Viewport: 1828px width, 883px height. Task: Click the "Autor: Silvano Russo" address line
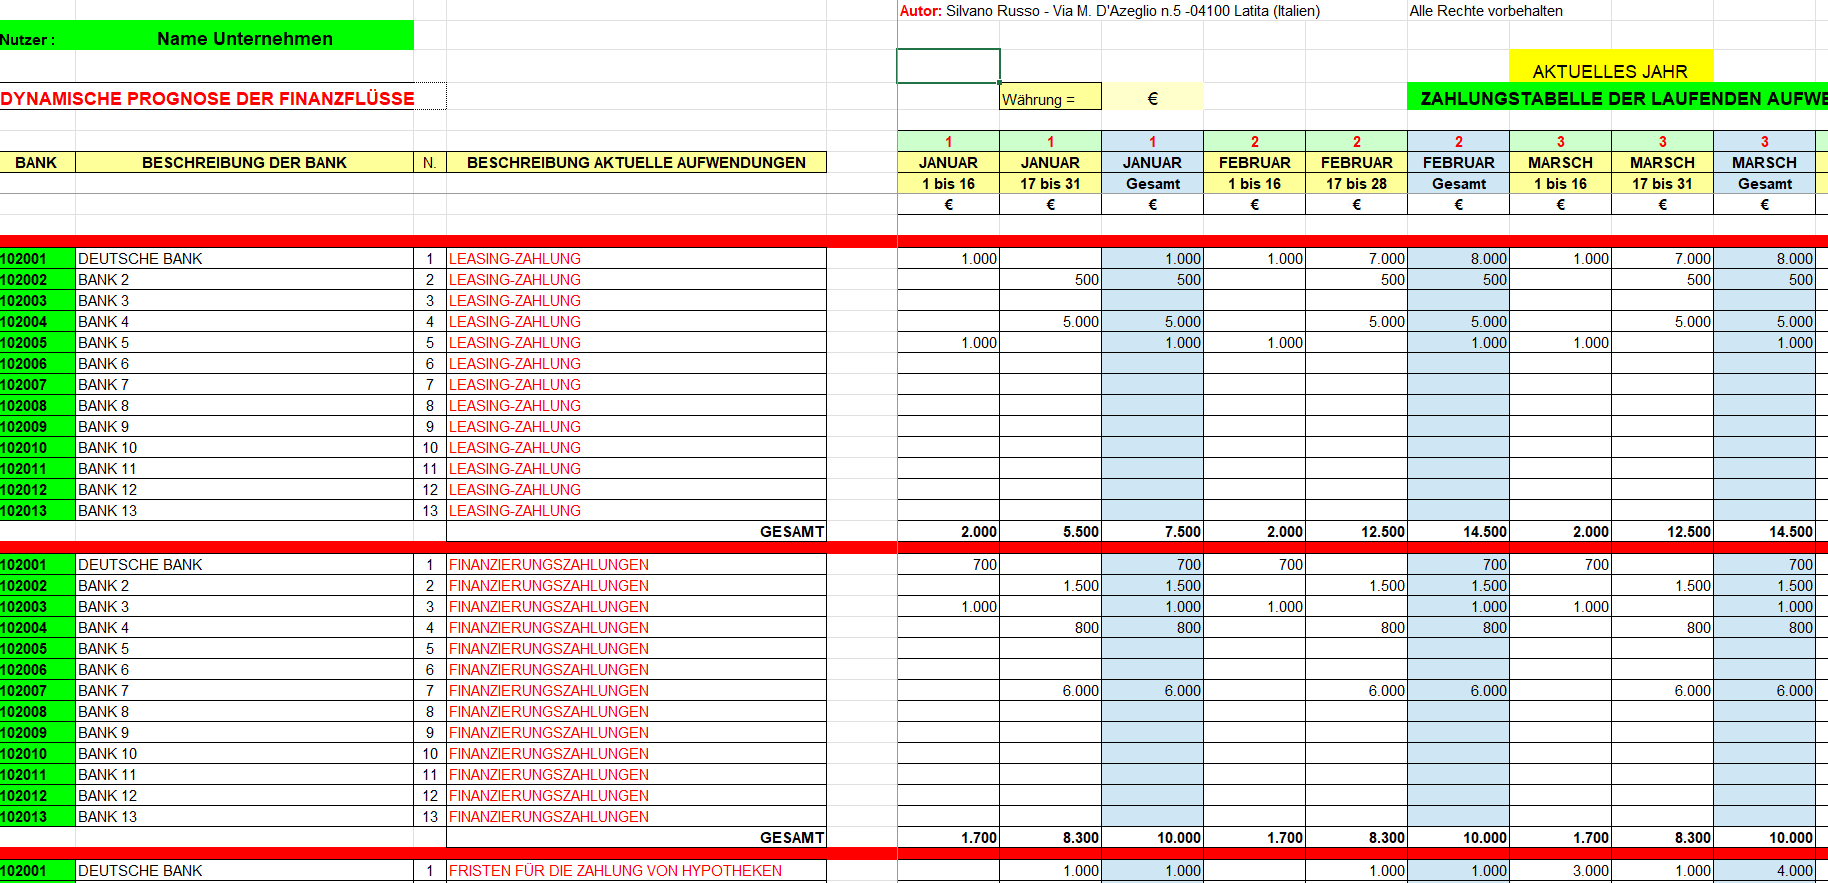point(1110,11)
